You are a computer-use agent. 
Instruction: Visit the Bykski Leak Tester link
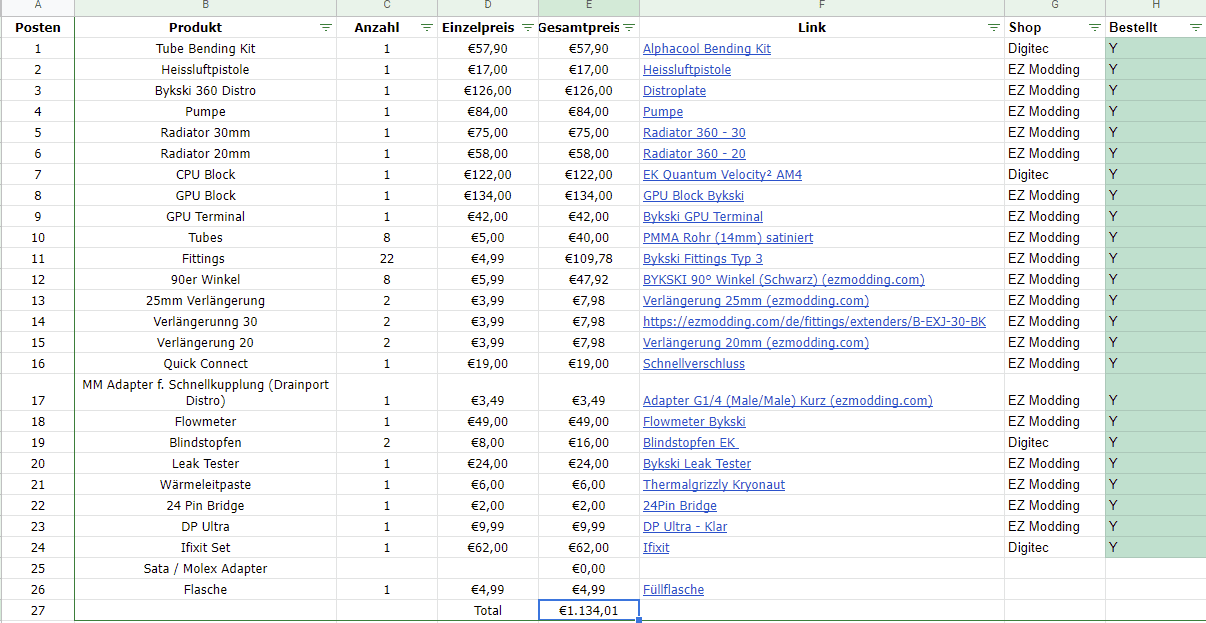(x=697, y=464)
